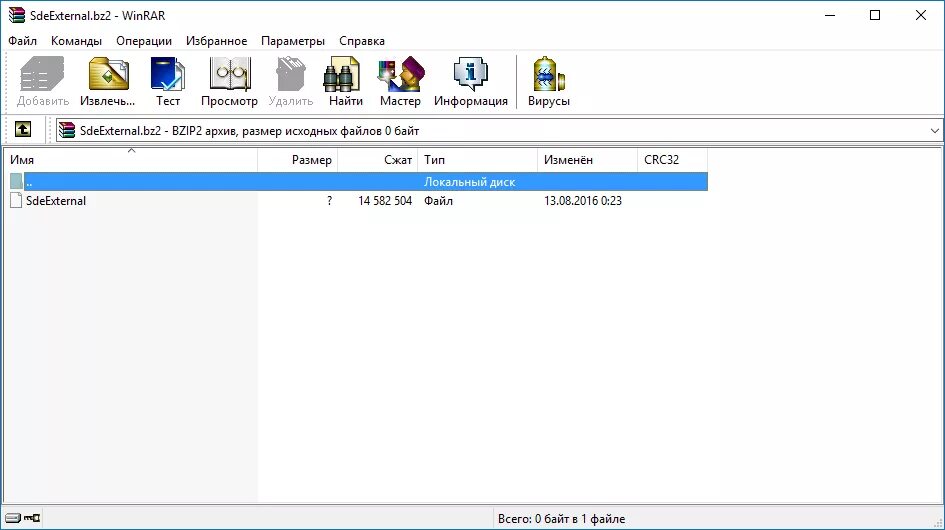
Task: Open the Команды menu
Action: pos(77,41)
